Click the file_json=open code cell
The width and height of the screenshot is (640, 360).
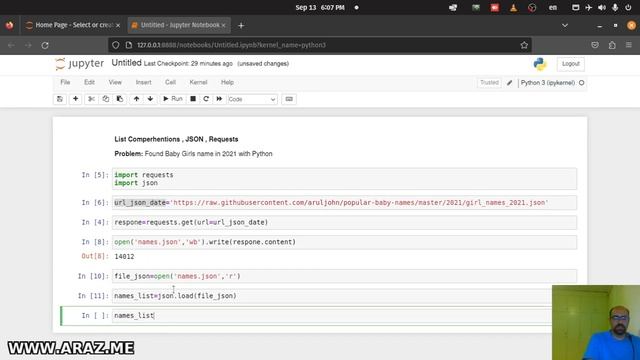(344, 276)
